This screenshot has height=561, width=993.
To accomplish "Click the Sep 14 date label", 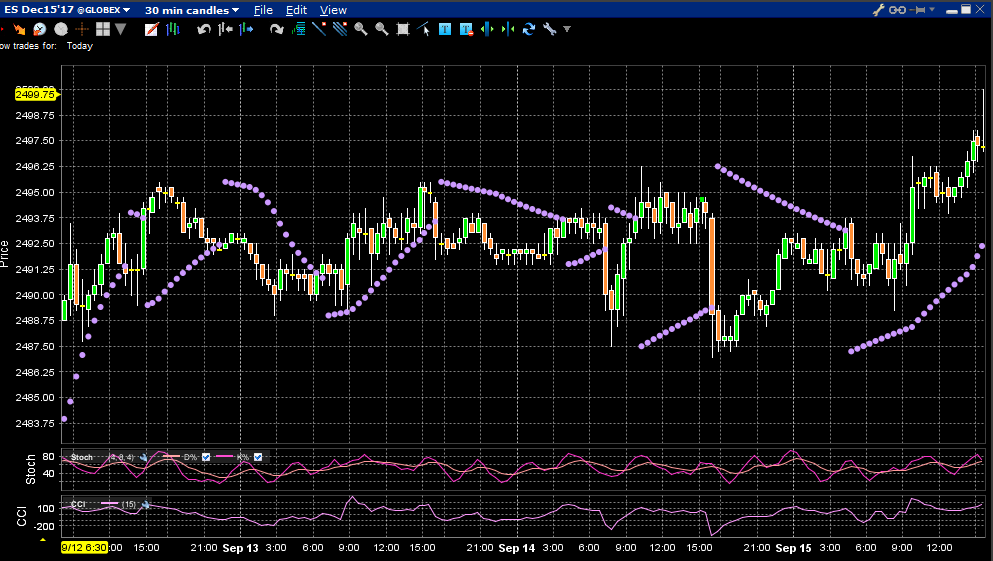I will click(517, 548).
